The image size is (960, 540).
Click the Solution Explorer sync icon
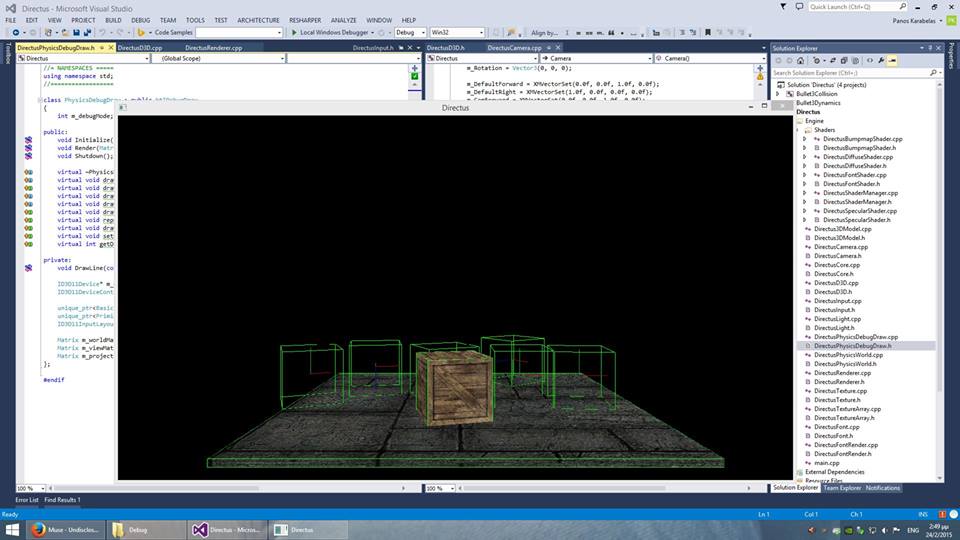pyautogui.click(x=833, y=61)
